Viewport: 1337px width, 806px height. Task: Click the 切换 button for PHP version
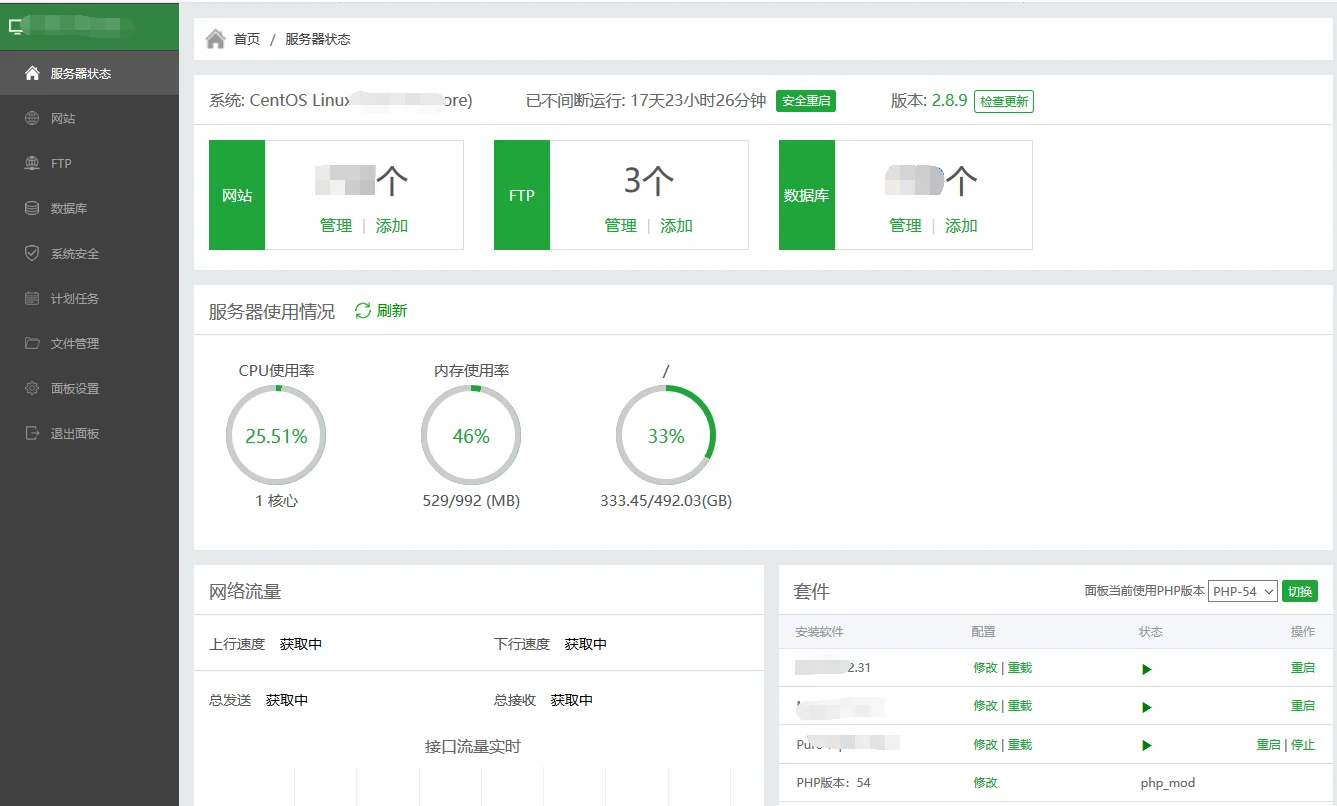(1300, 591)
